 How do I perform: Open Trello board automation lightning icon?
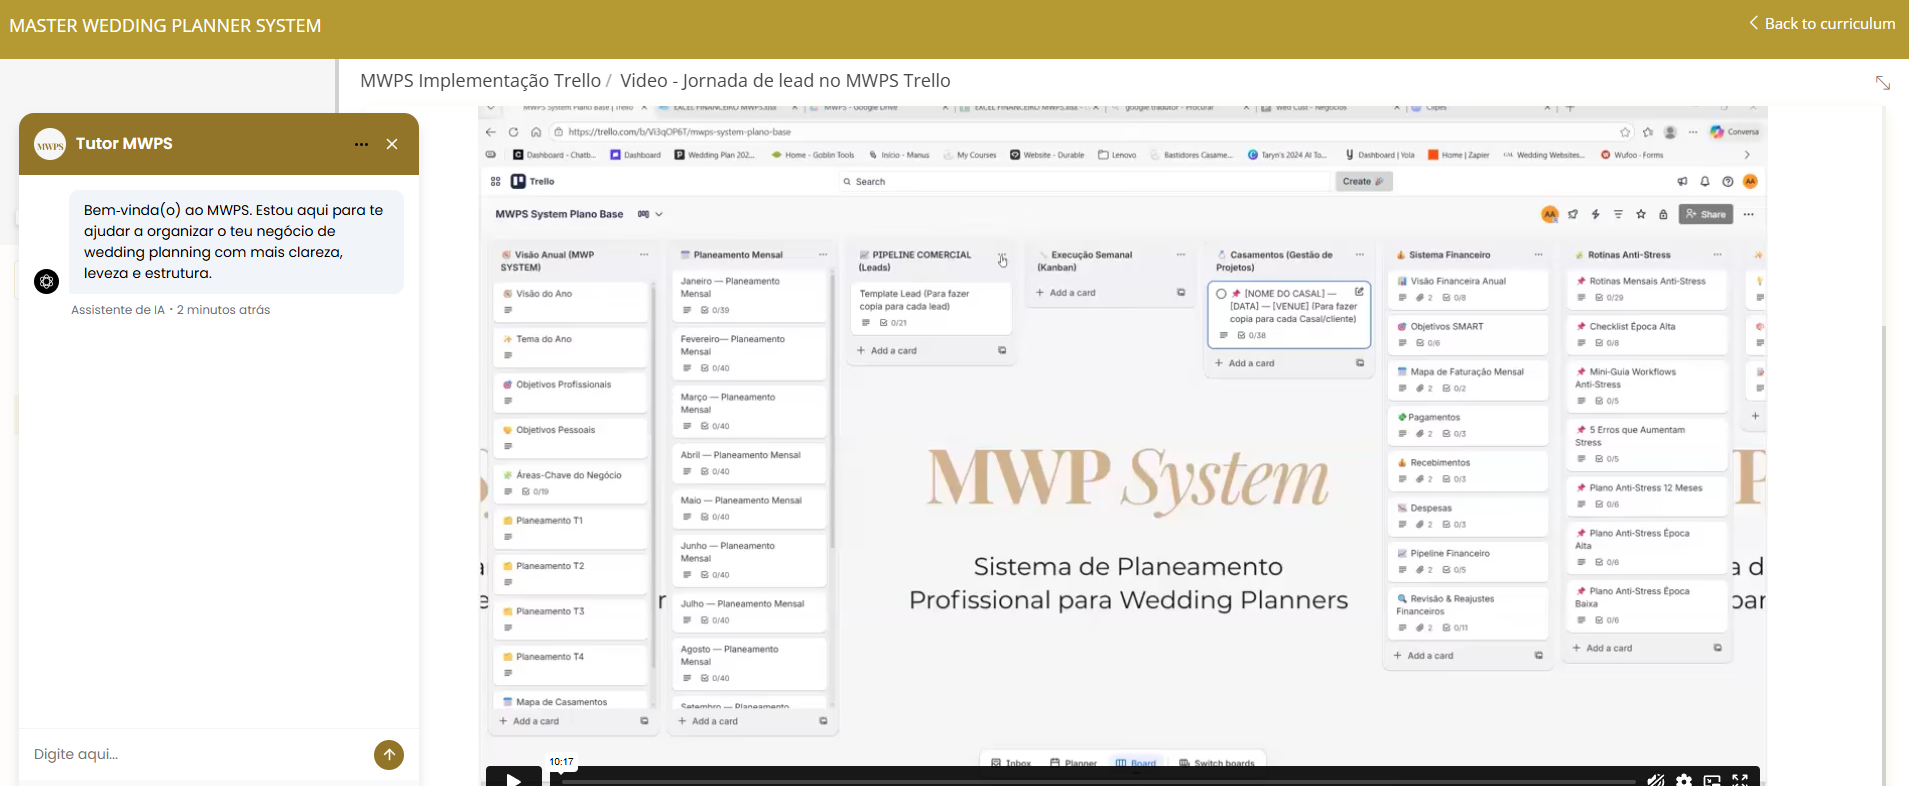[x=1596, y=214]
